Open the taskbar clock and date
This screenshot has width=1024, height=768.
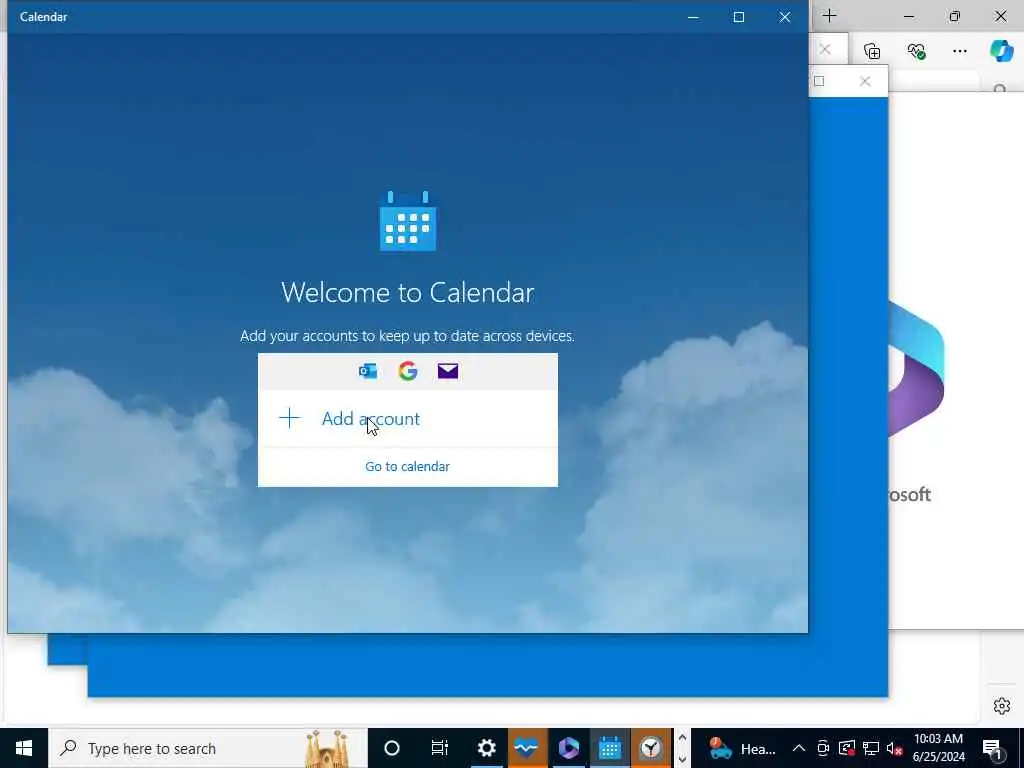click(x=938, y=748)
